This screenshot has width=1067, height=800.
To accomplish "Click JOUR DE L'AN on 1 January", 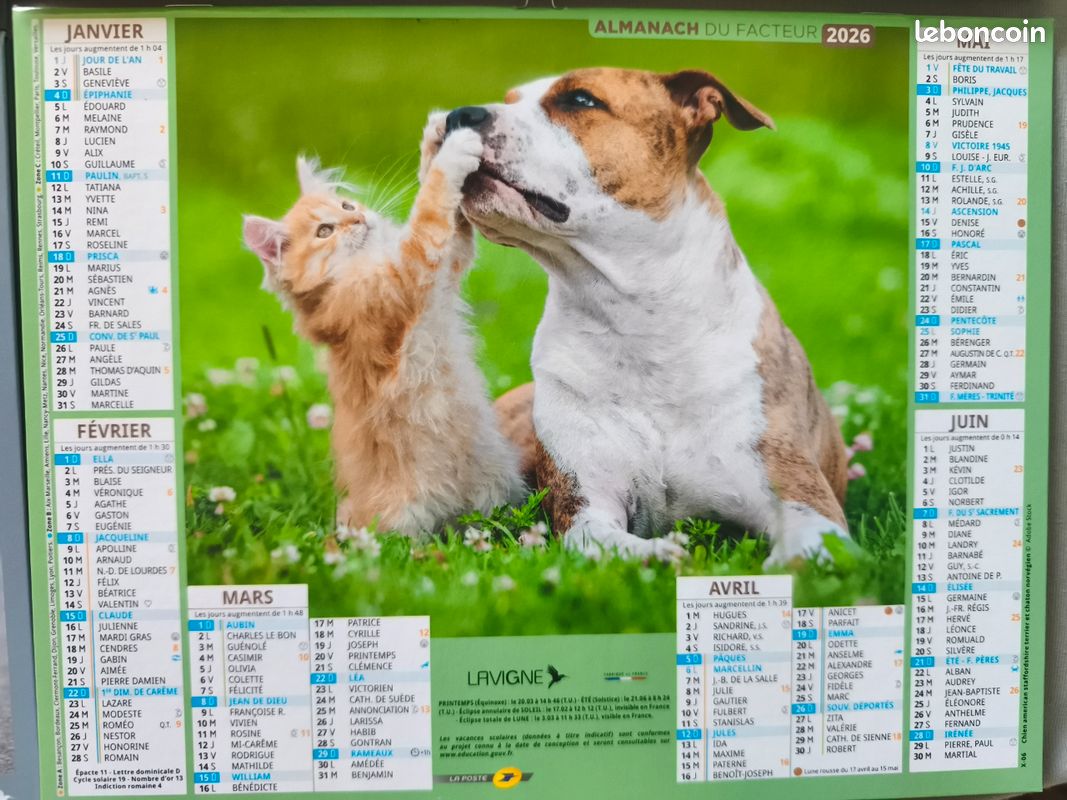I will [x=112, y=60].
